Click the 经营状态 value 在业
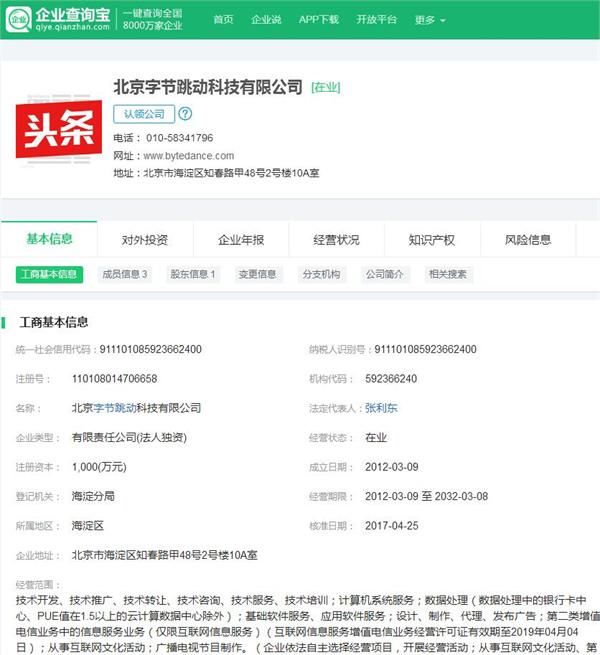600x655 pixels. coord(376,437)
